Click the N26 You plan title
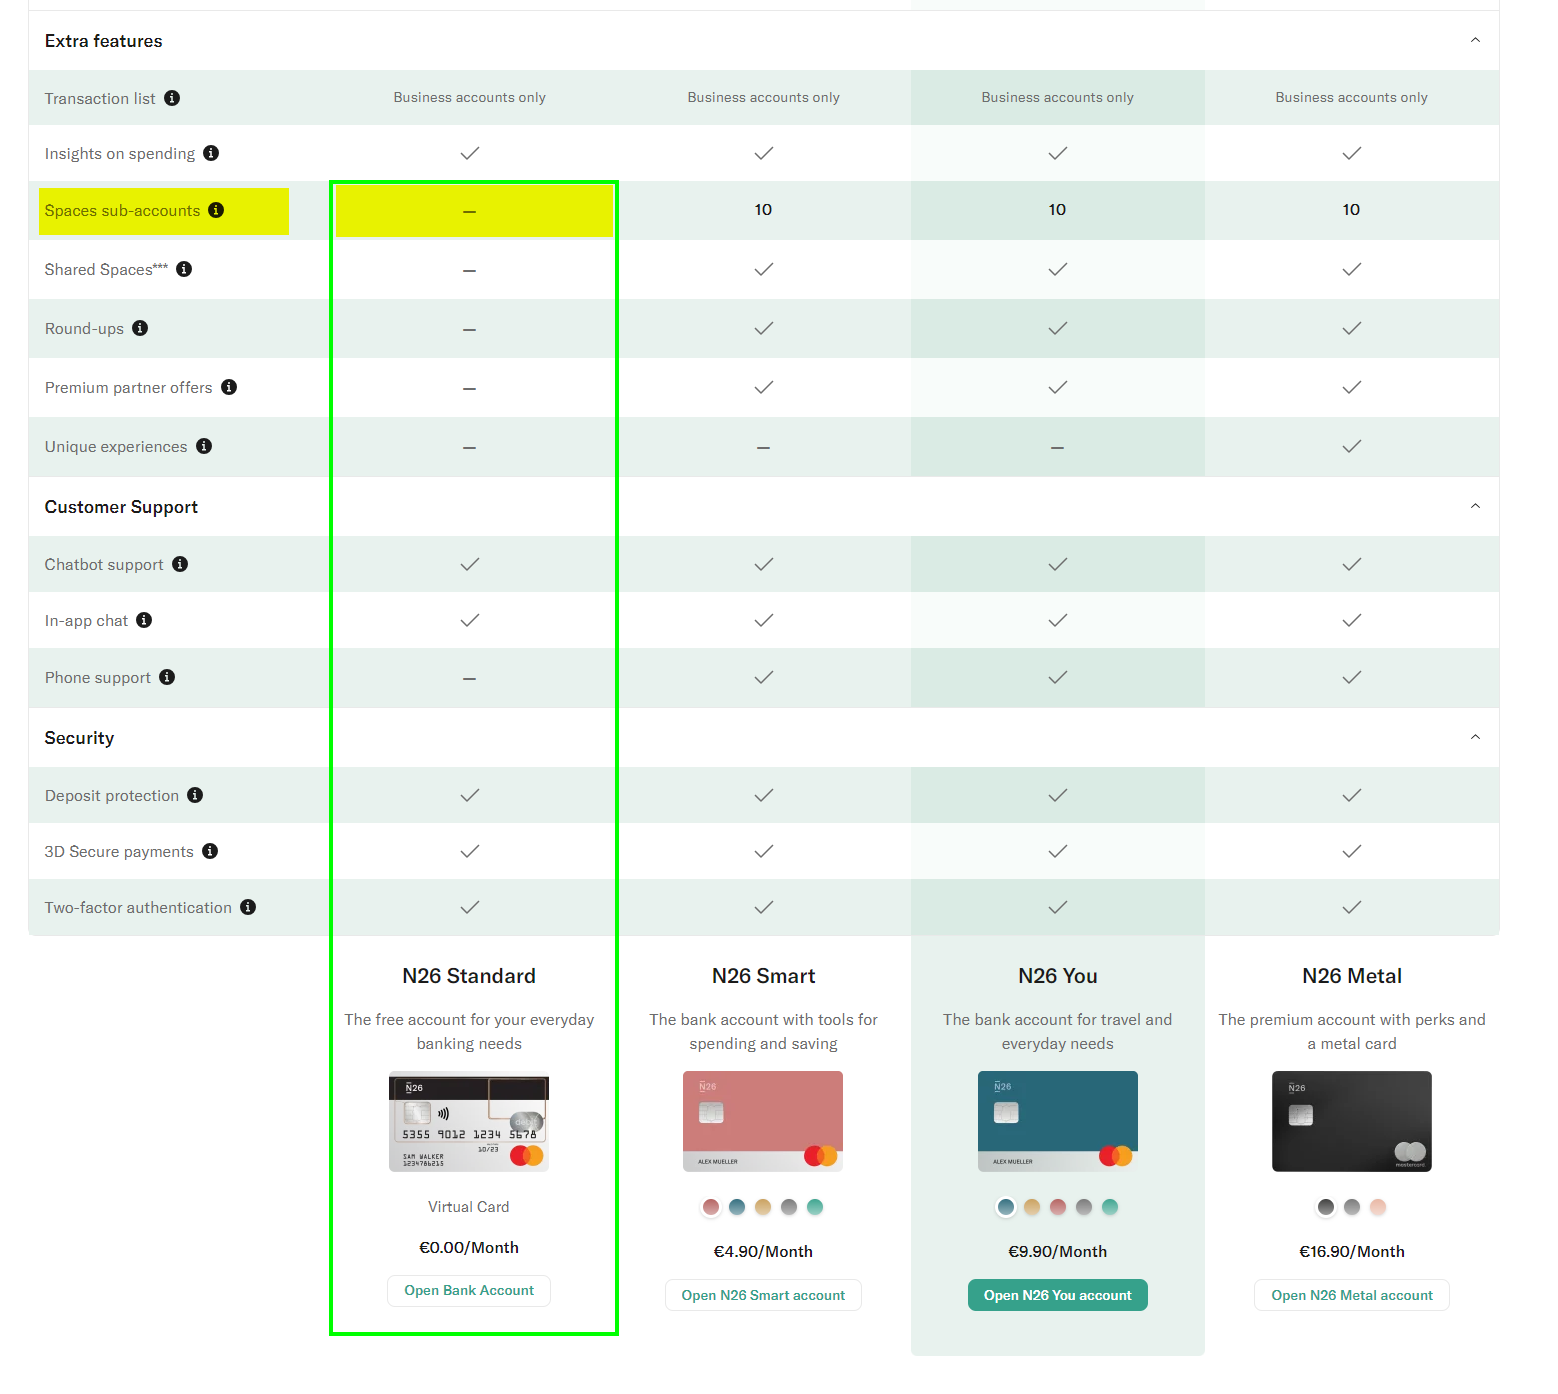Viewport: 1558px width, 1394px height. click(1058, 976)
